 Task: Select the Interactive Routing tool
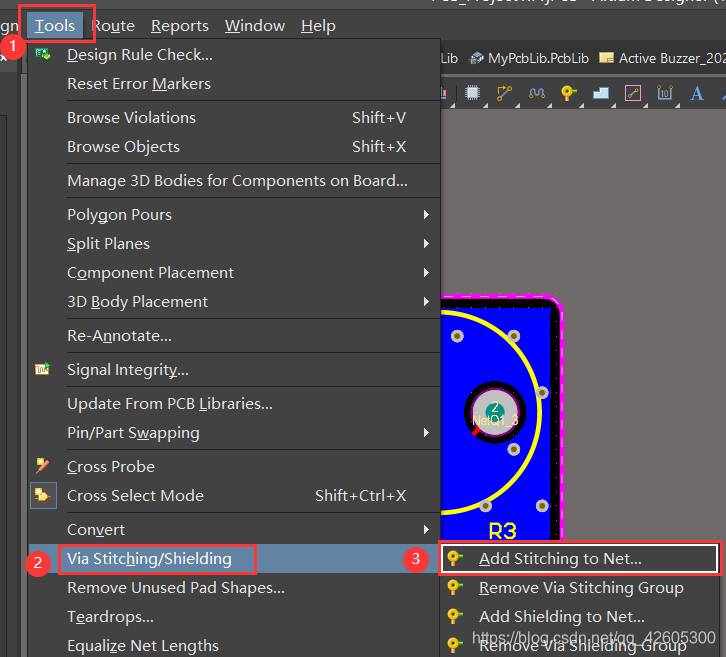pos(504,93)
